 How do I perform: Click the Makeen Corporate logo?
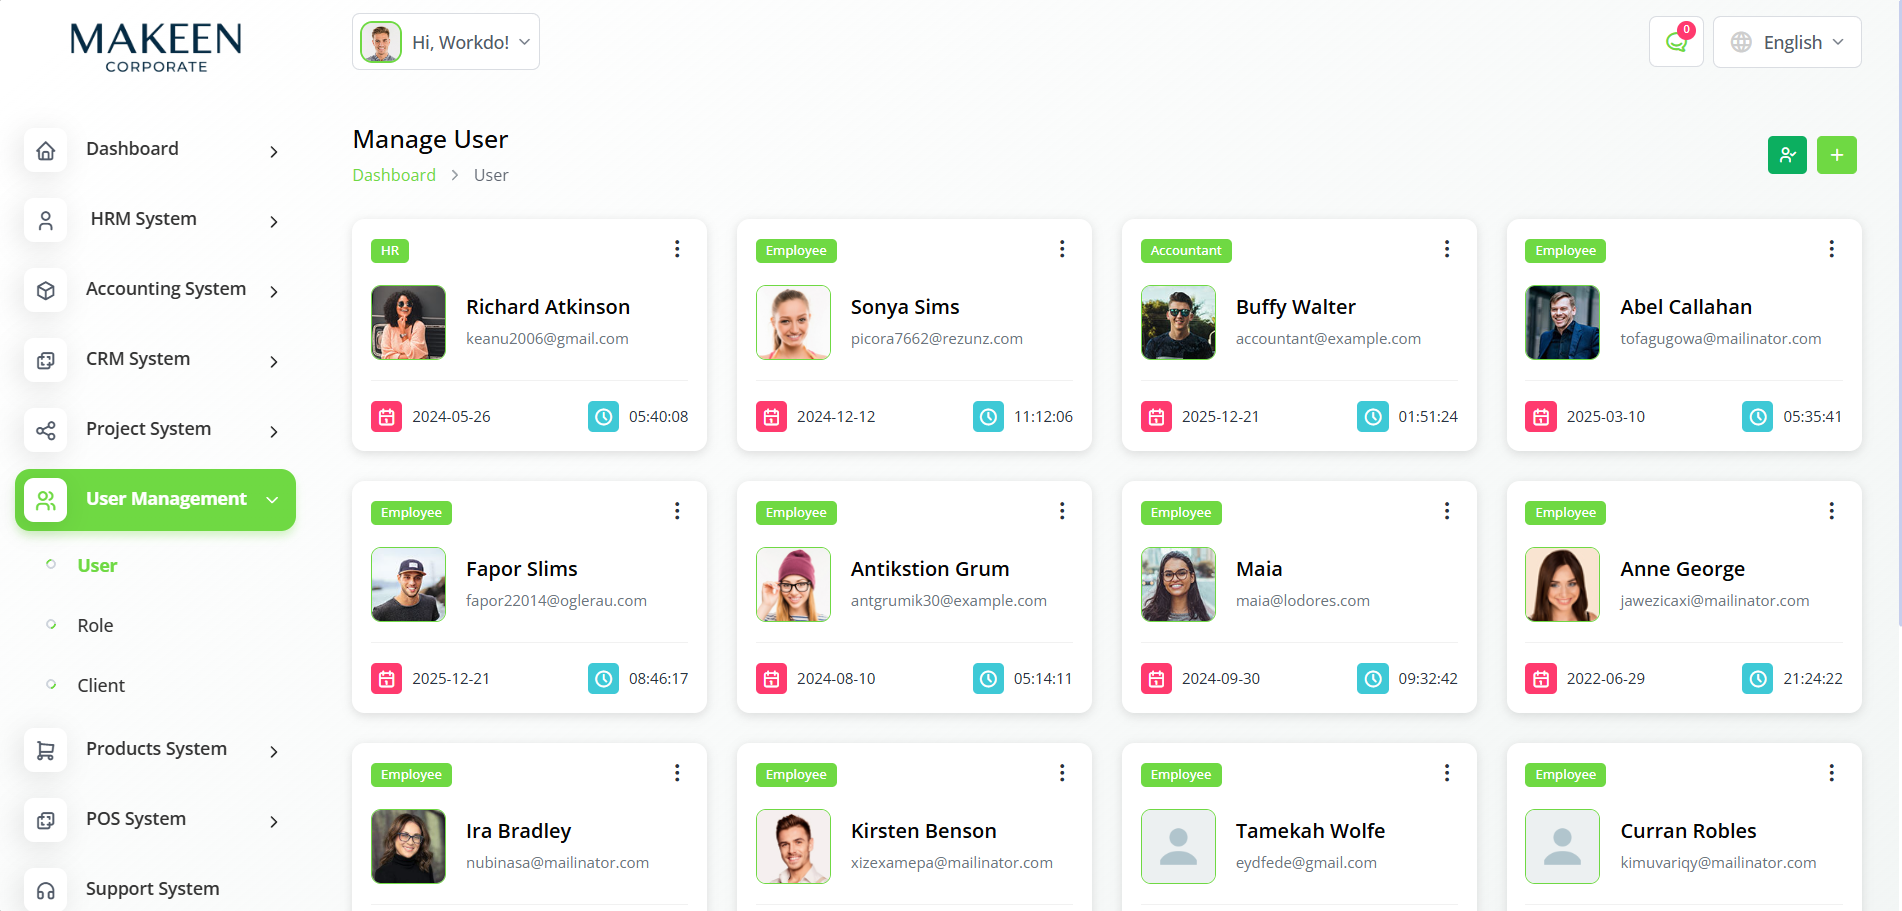pos(156,47)
